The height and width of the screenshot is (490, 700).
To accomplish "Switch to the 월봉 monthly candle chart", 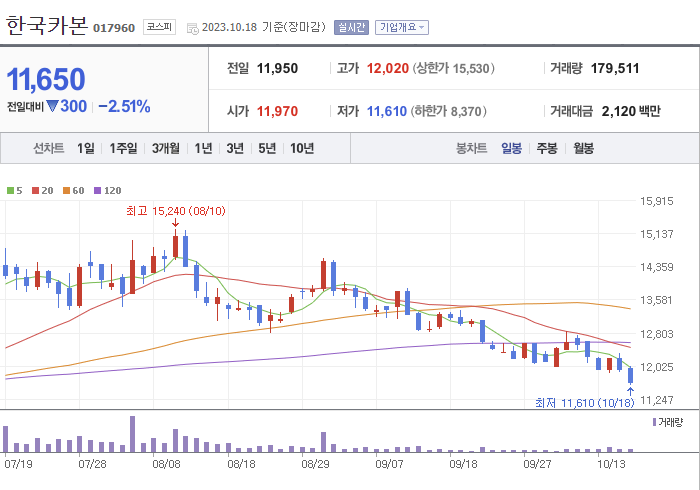I will 583,148.
